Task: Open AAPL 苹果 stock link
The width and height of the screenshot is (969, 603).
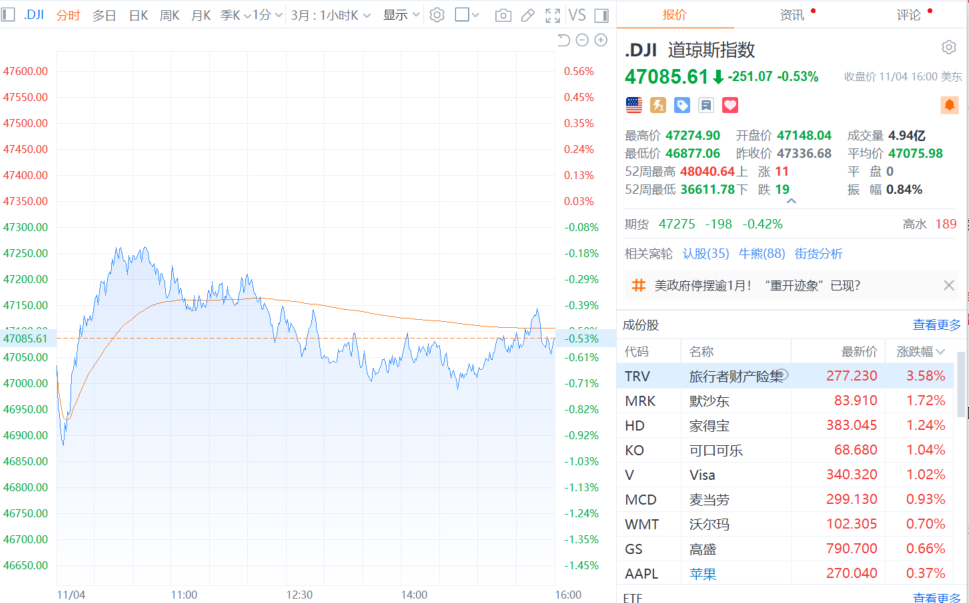Action: tap(703, 574)
